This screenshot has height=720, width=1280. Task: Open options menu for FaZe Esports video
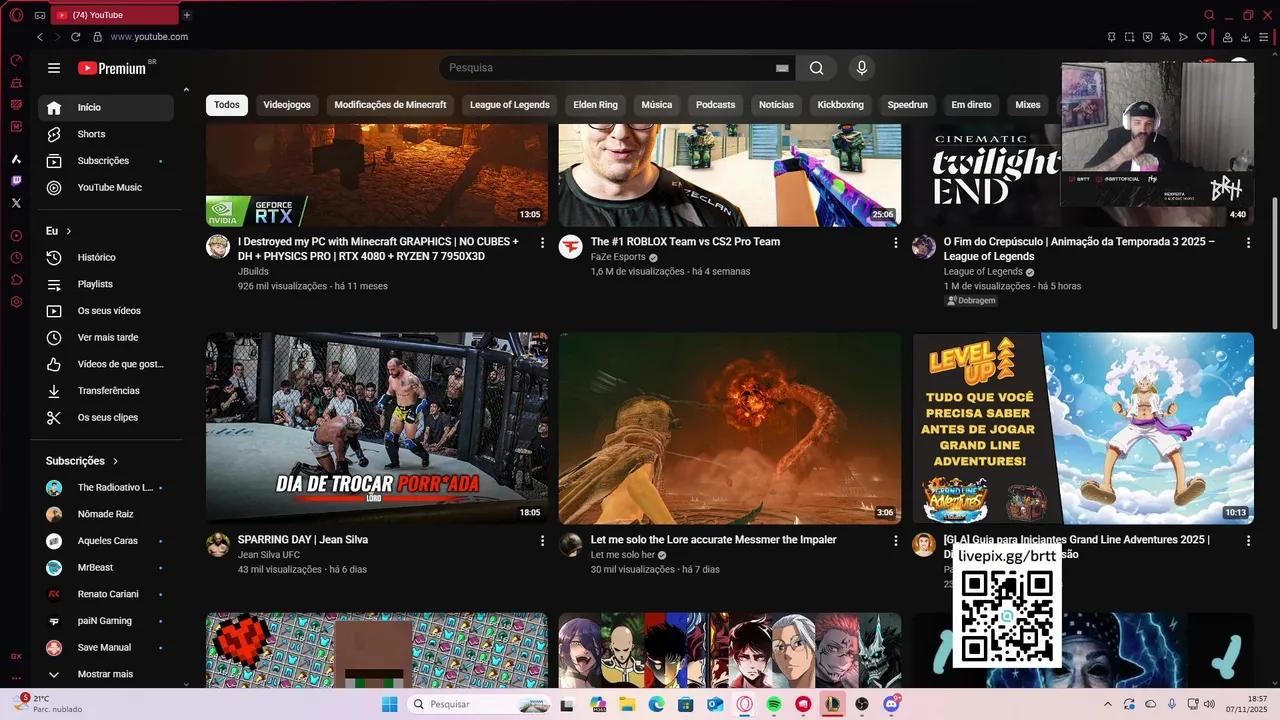tap(896, 243)
